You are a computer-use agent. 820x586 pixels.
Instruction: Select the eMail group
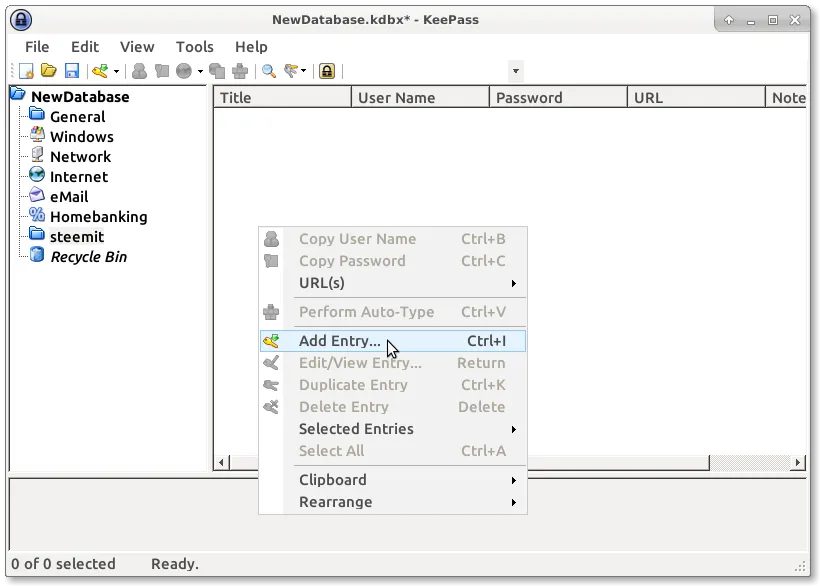[69, 197]
